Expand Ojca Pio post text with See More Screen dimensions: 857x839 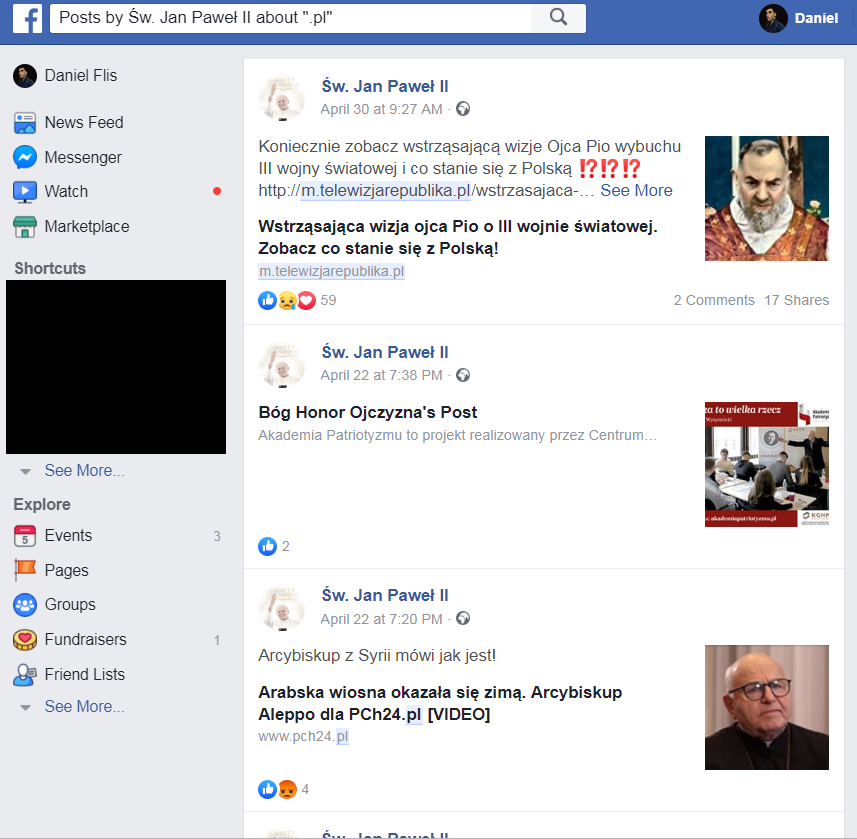[x=636, y=190]
